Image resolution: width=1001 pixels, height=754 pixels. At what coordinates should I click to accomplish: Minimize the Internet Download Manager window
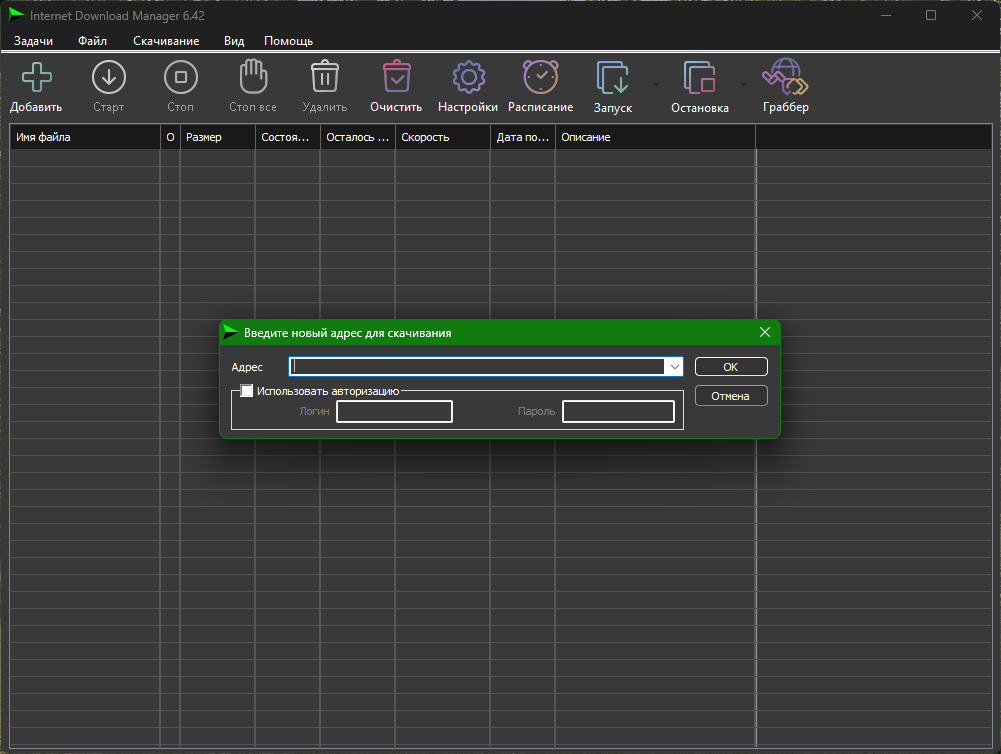885,15
